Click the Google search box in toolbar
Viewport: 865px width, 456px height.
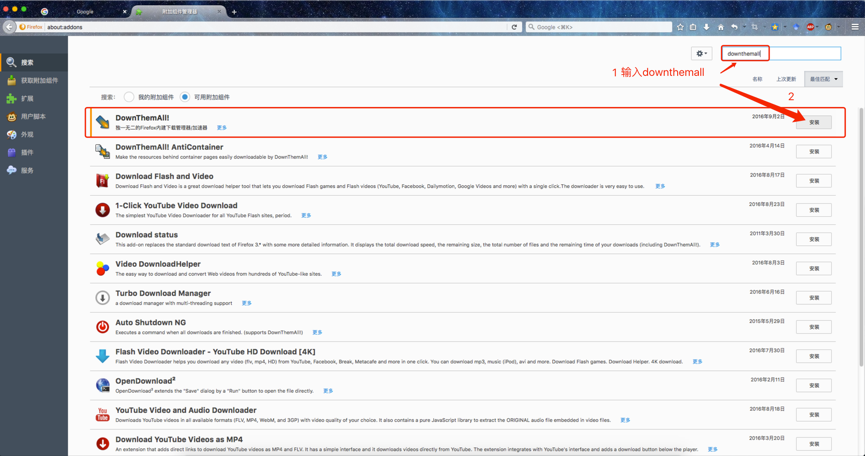click(599, 26)
